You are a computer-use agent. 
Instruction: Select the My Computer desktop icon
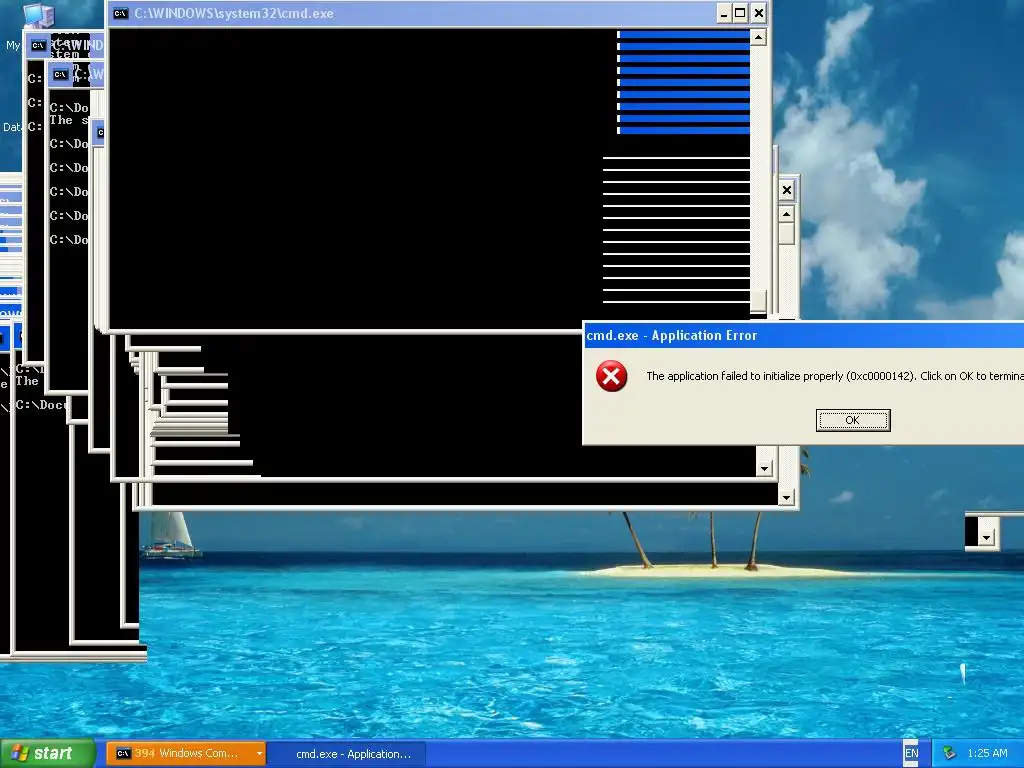(37, 14)
